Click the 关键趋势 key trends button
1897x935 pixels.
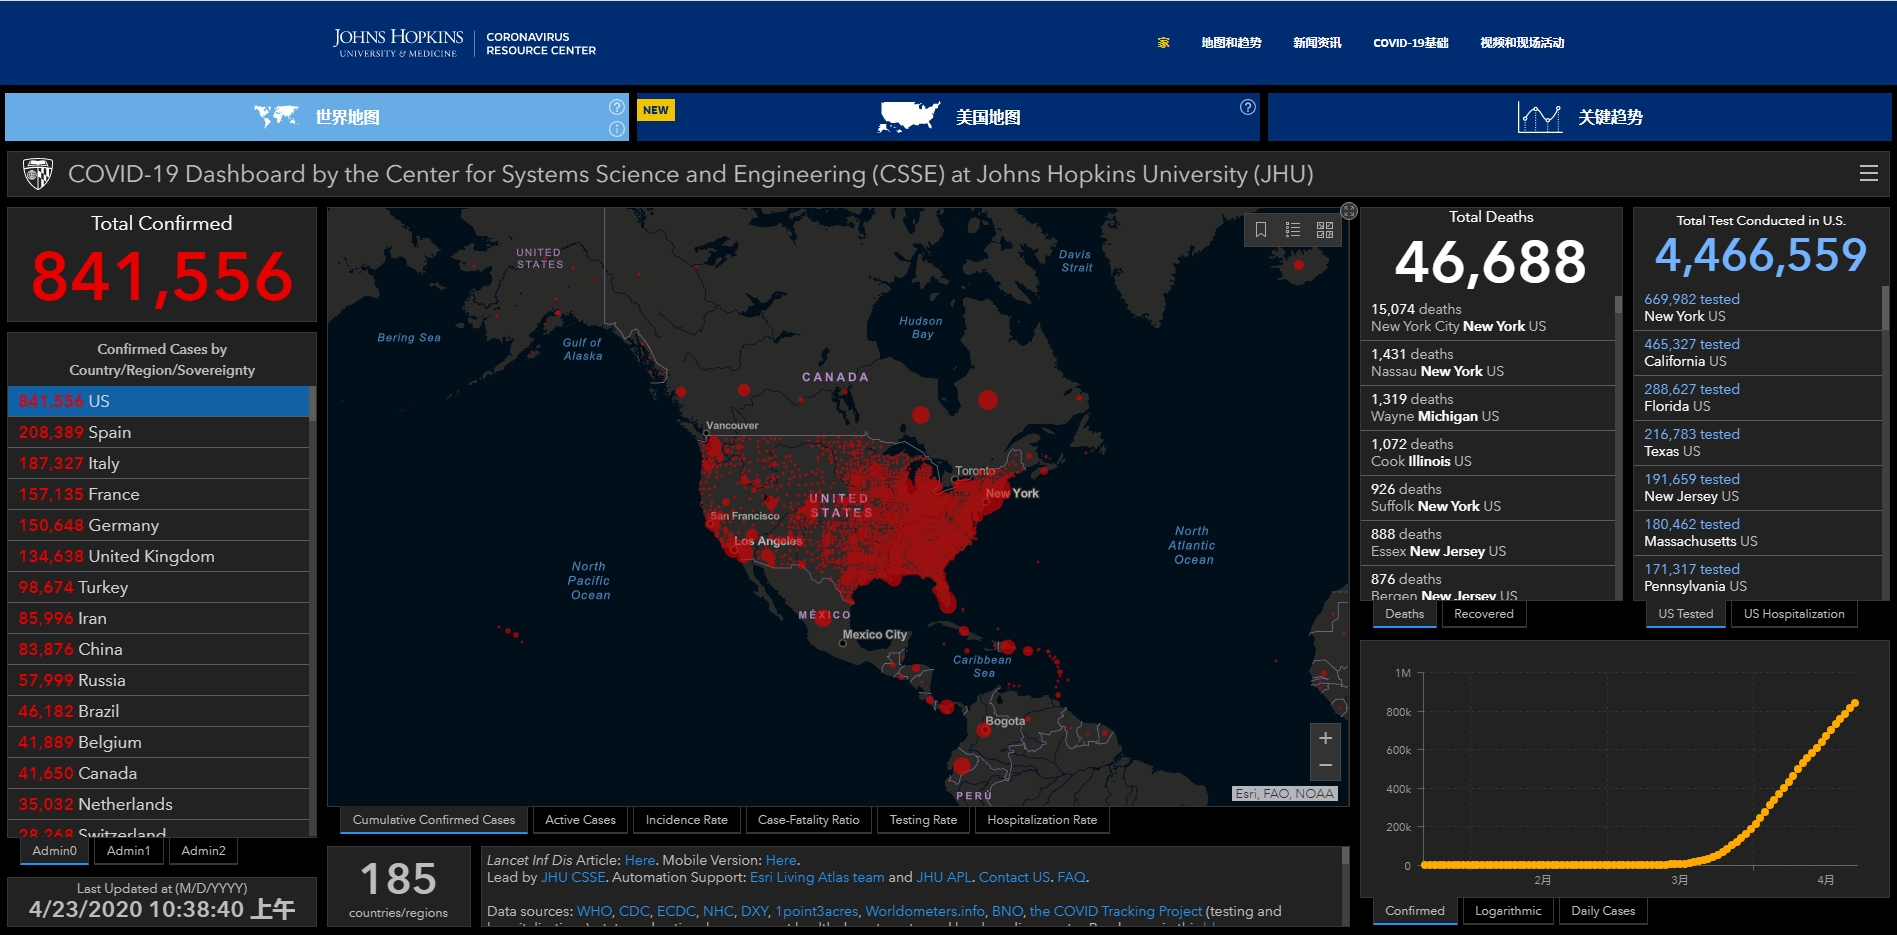pos(1579,117)
